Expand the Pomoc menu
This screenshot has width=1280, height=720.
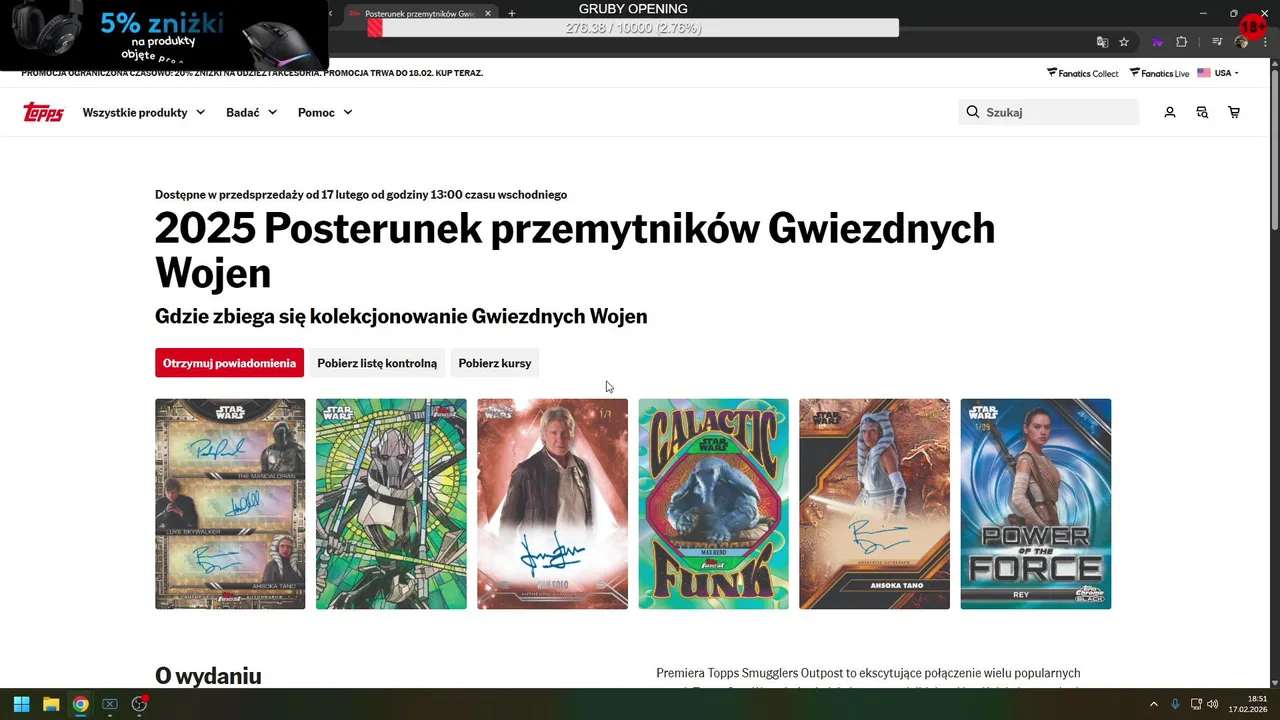point(325,112)
